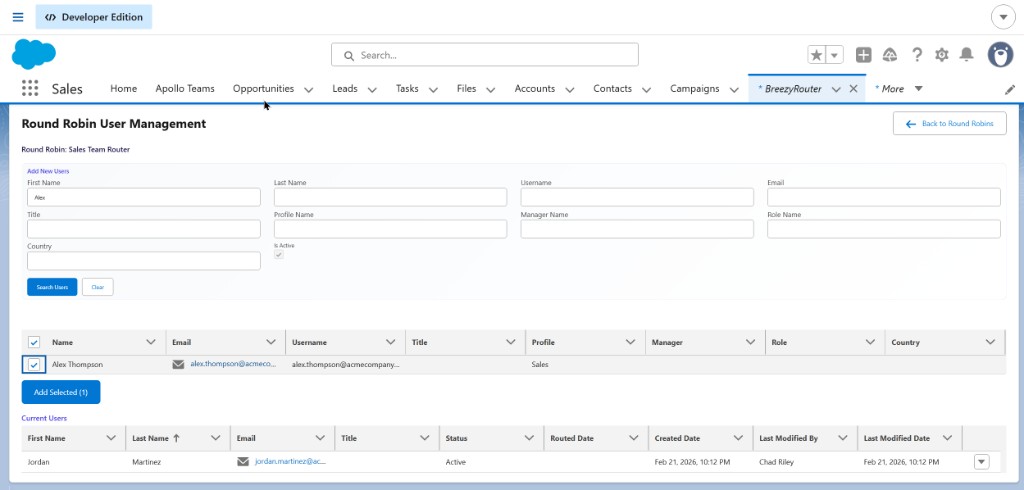Open the Status column header menu
The height and width of the screenshot is (490, 1024).
point(529,438)
